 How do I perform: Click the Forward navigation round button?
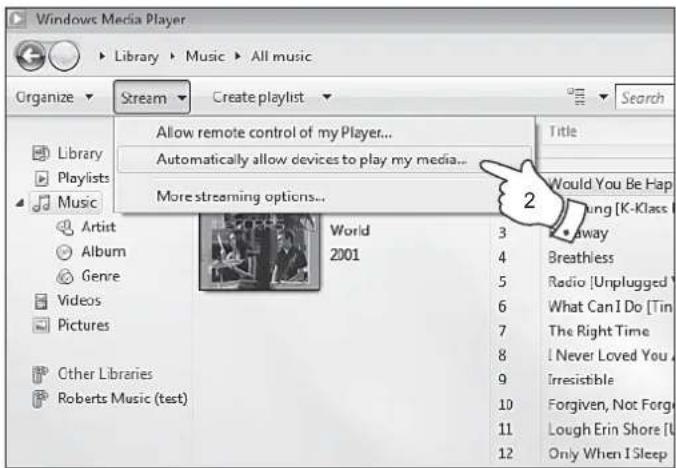click(x=64, y=56)
